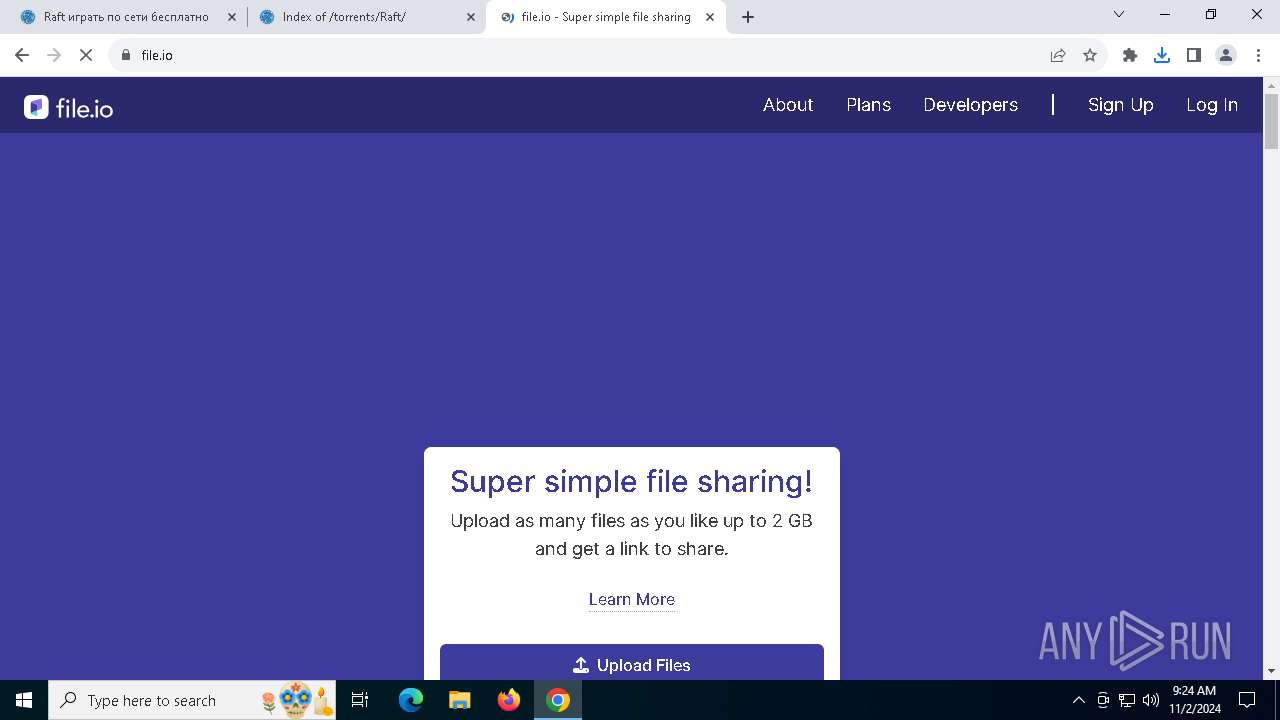Screen dimensions: 1280x720
Task: Toggle the Chrome side panel
Action: 1194,55
